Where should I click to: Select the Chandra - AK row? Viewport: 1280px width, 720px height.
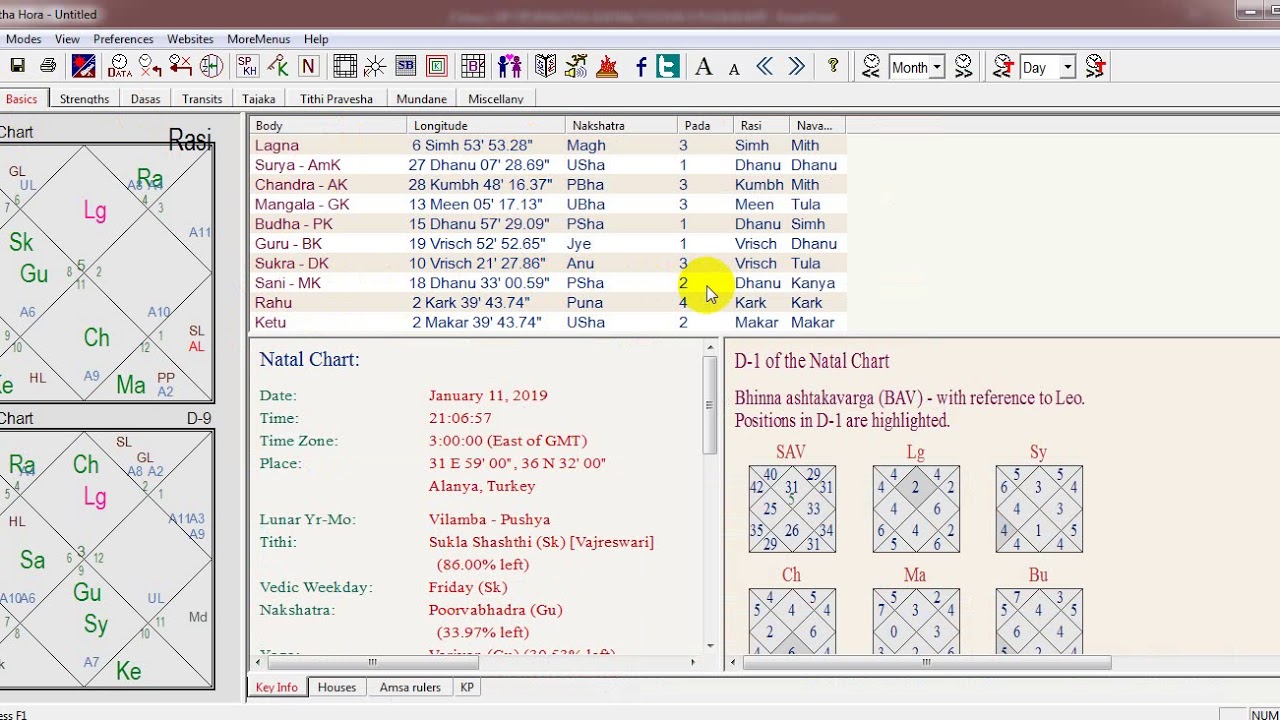547,185
